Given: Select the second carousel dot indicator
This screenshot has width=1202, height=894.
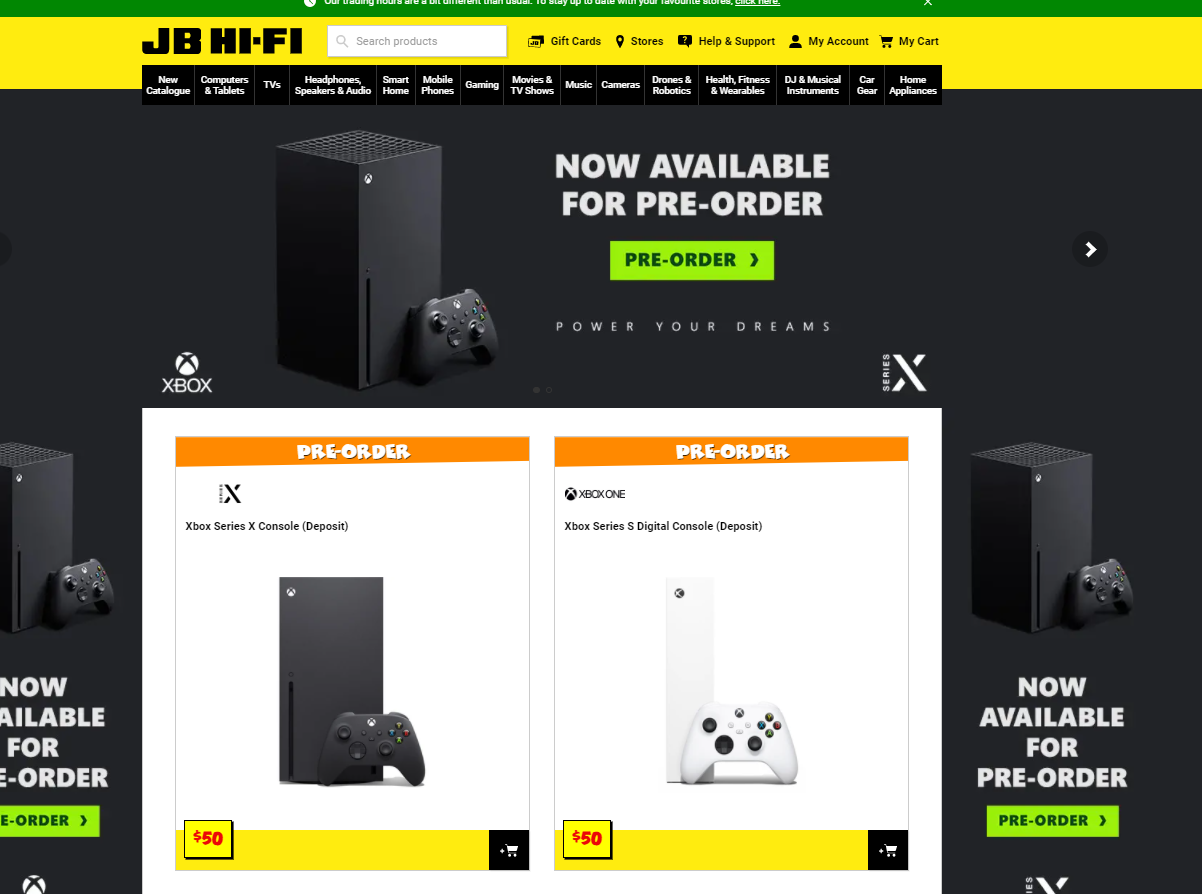Looking at the screenshot, I should tap(549, 390).
